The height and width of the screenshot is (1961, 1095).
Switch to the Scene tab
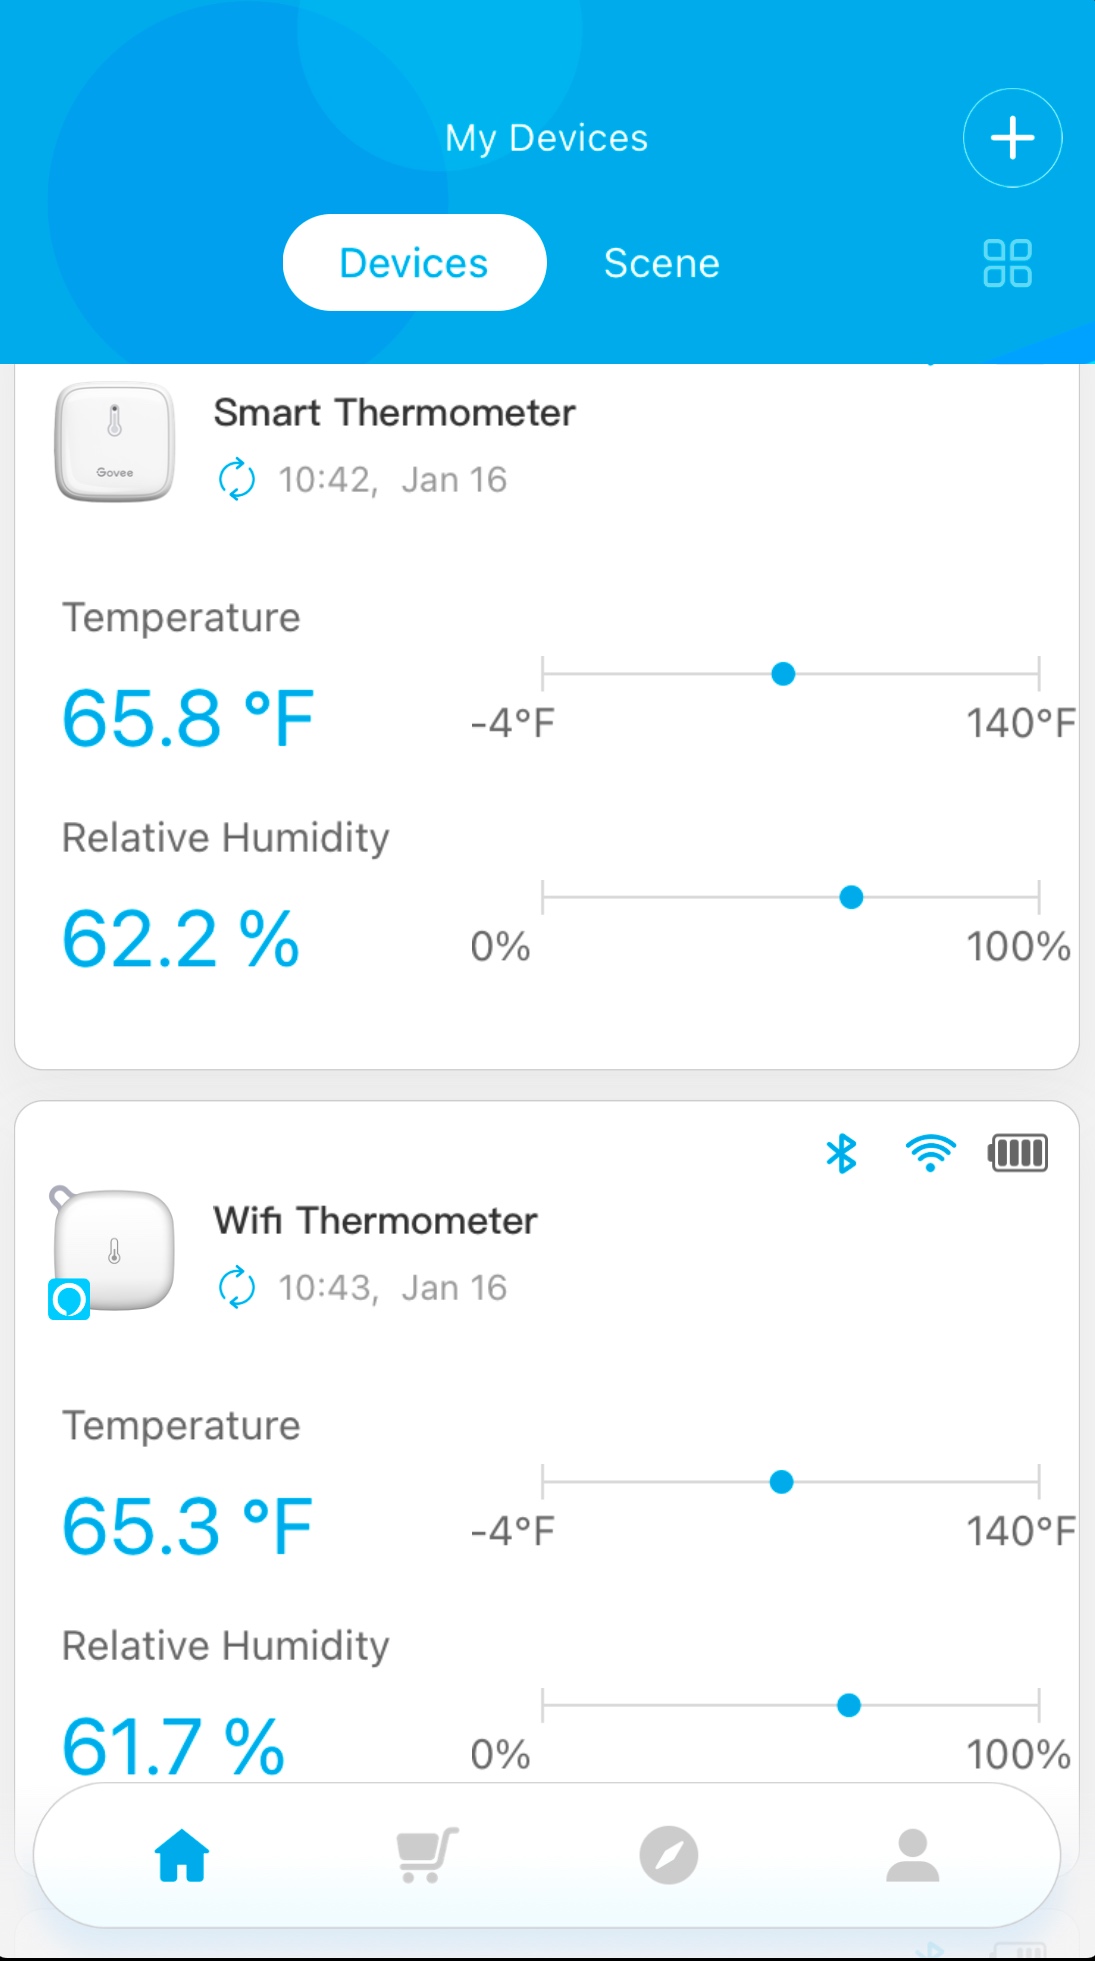[x=661, y=263]
